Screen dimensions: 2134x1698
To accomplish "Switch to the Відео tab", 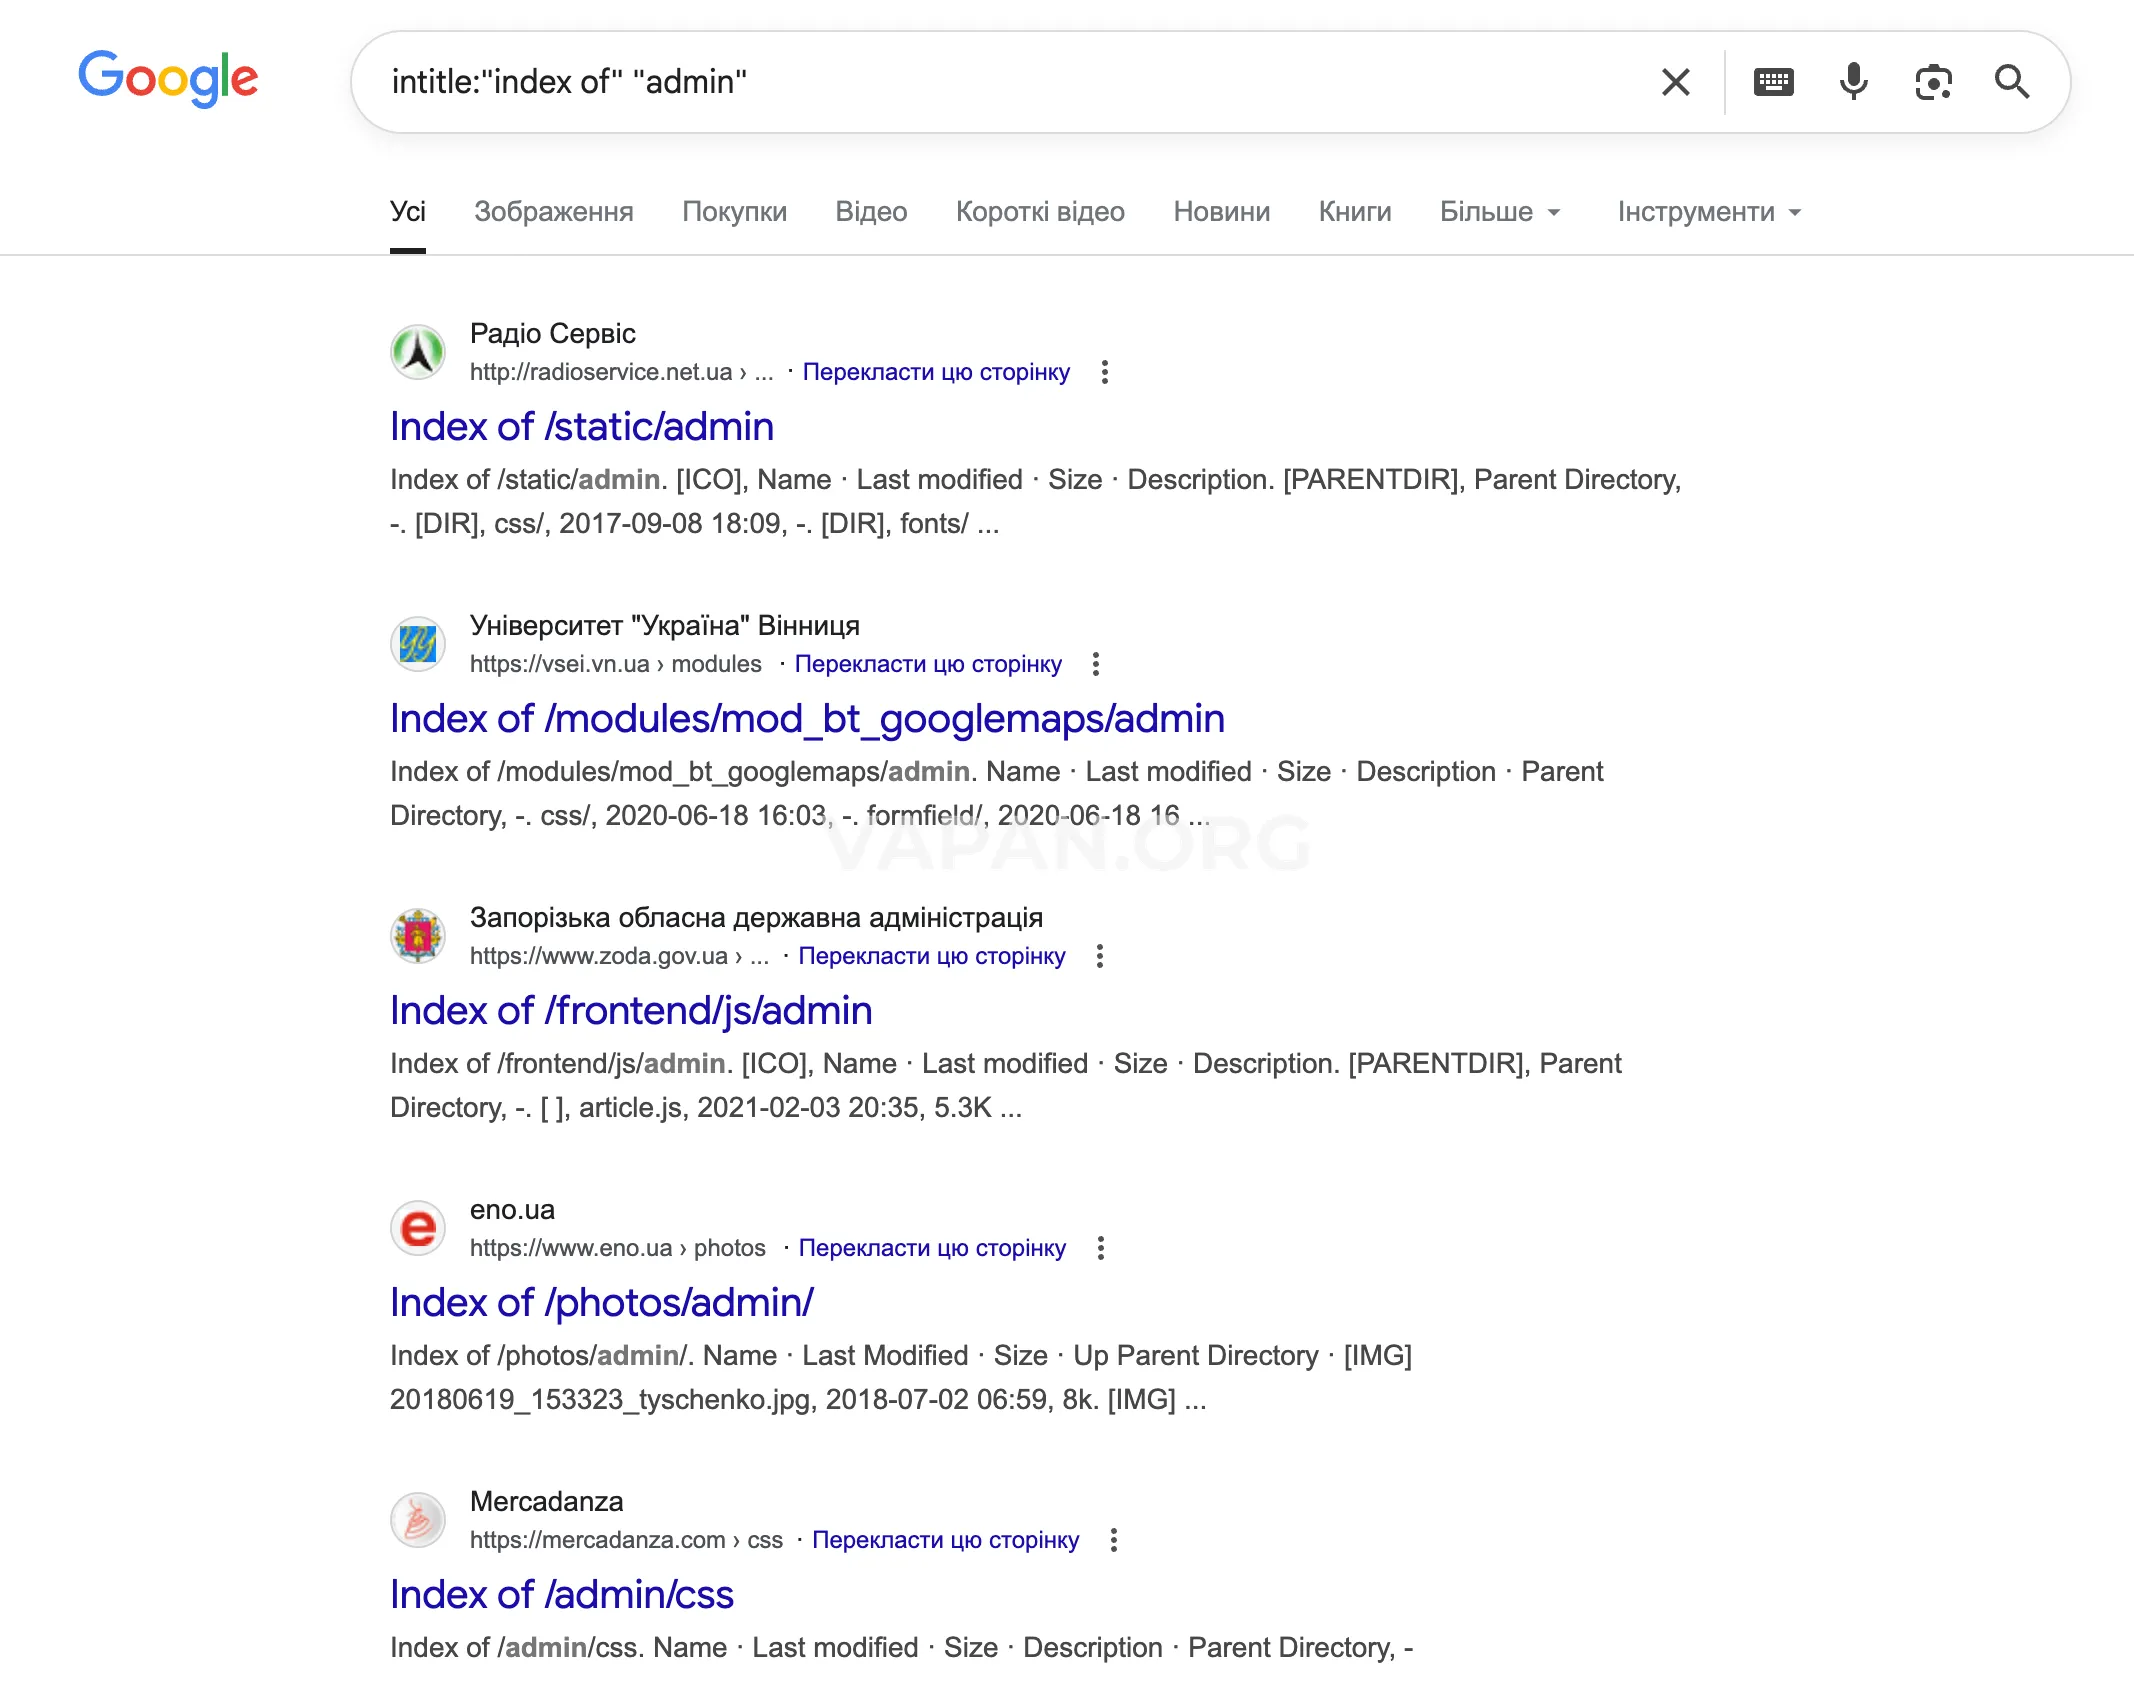I will 872,212.
